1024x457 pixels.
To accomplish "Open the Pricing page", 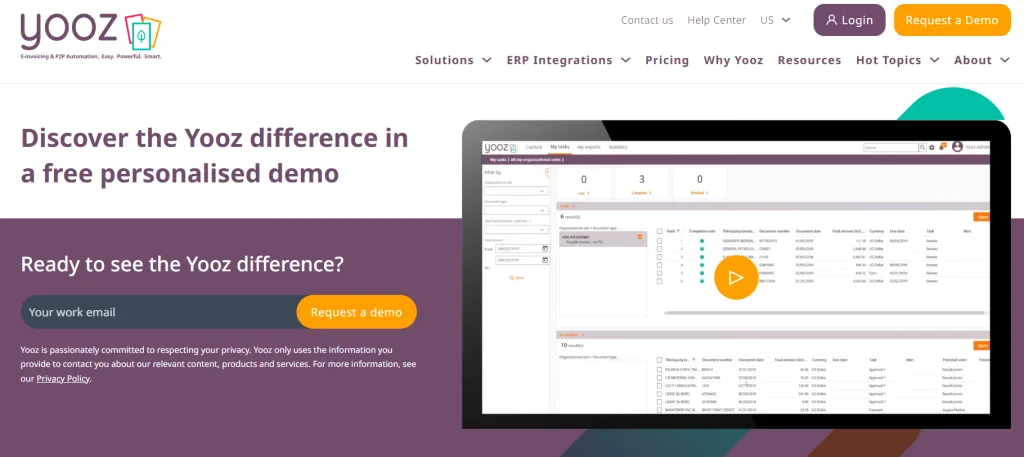I will [667, 60].
